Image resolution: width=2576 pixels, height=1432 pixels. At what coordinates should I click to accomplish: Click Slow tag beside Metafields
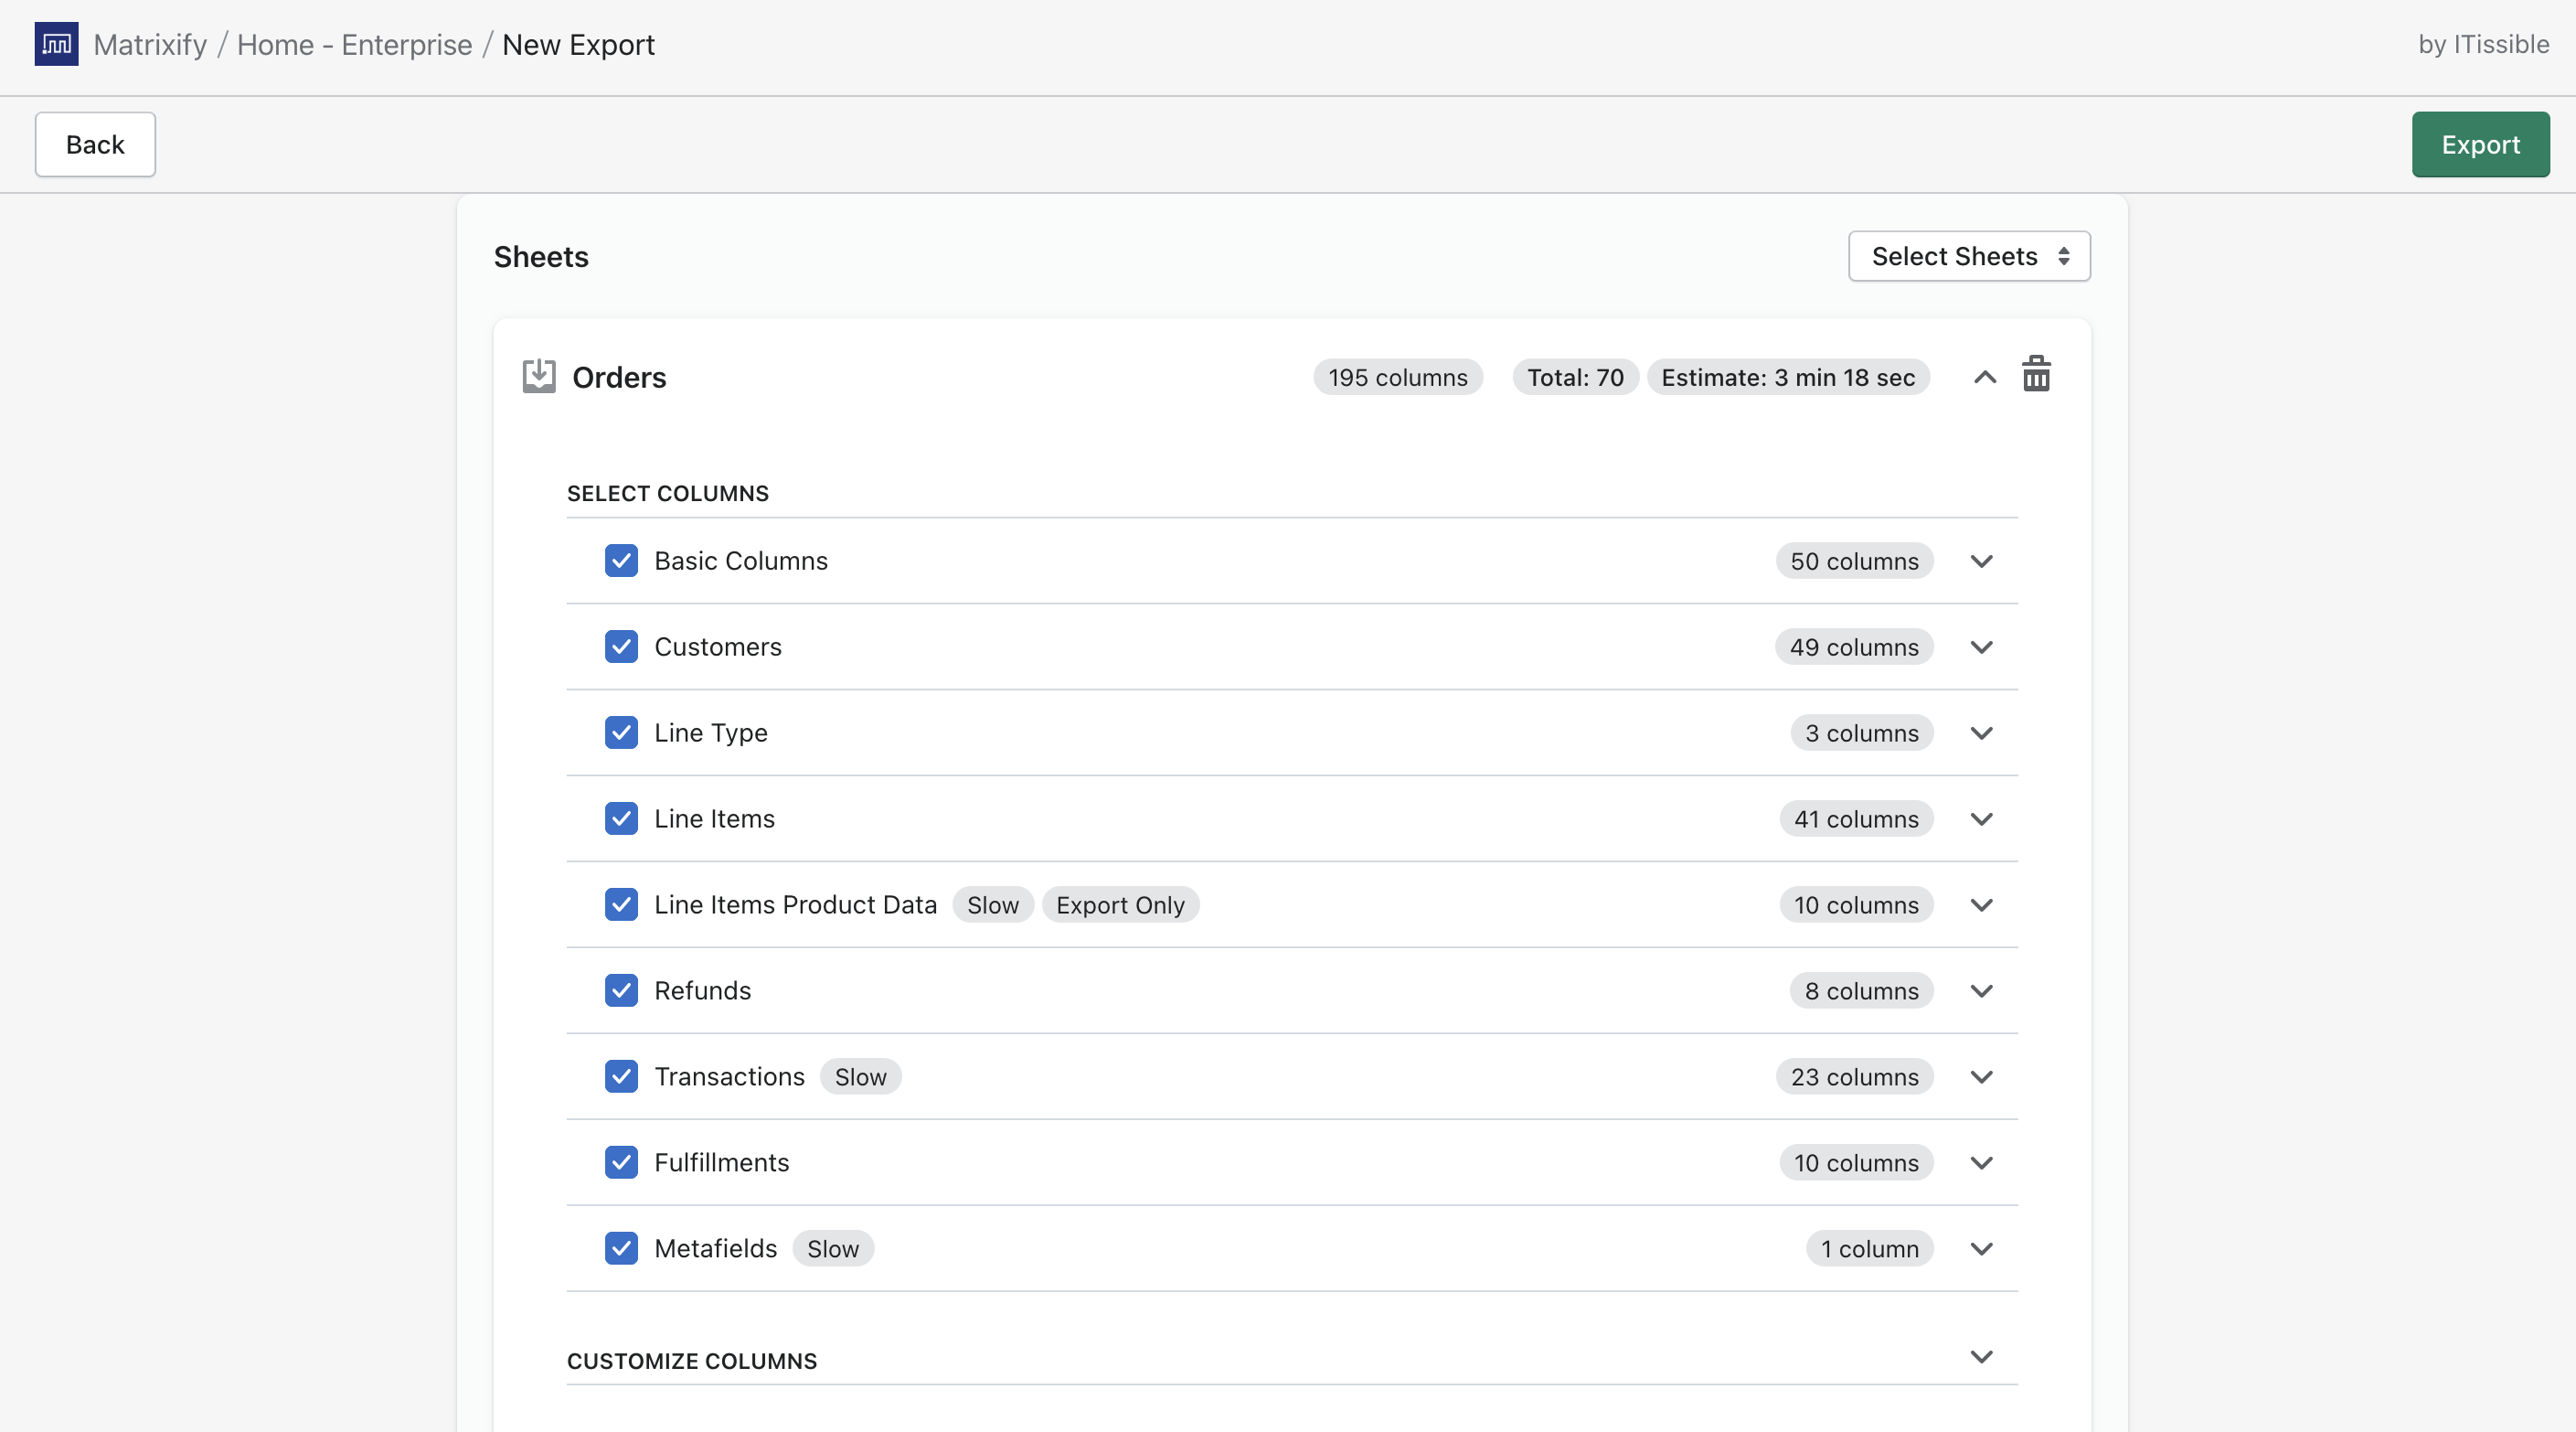832,1249
